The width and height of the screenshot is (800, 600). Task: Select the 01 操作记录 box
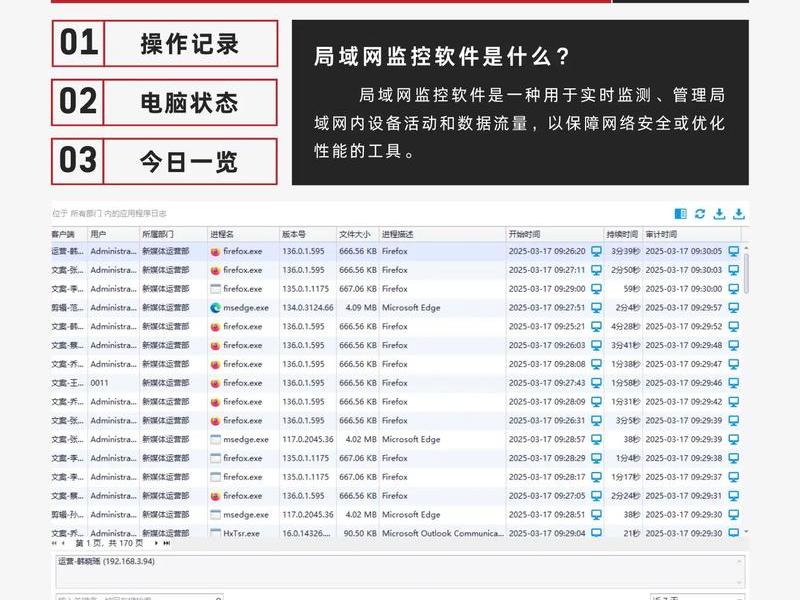coord(165,43)
